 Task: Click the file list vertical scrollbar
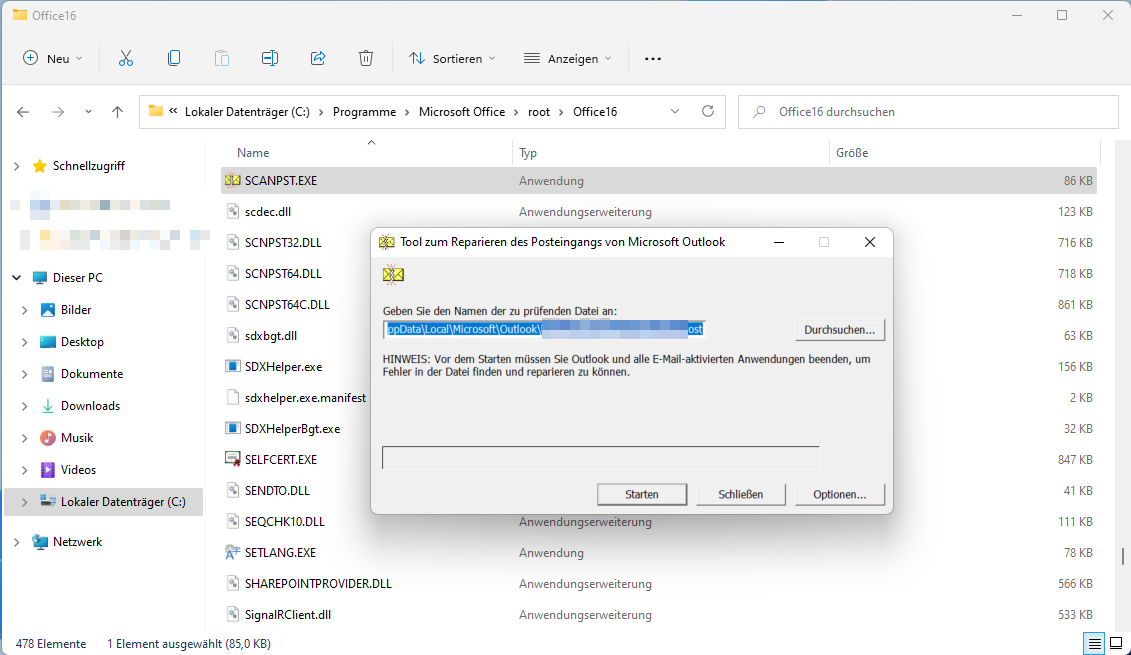tap(1122, 555)
